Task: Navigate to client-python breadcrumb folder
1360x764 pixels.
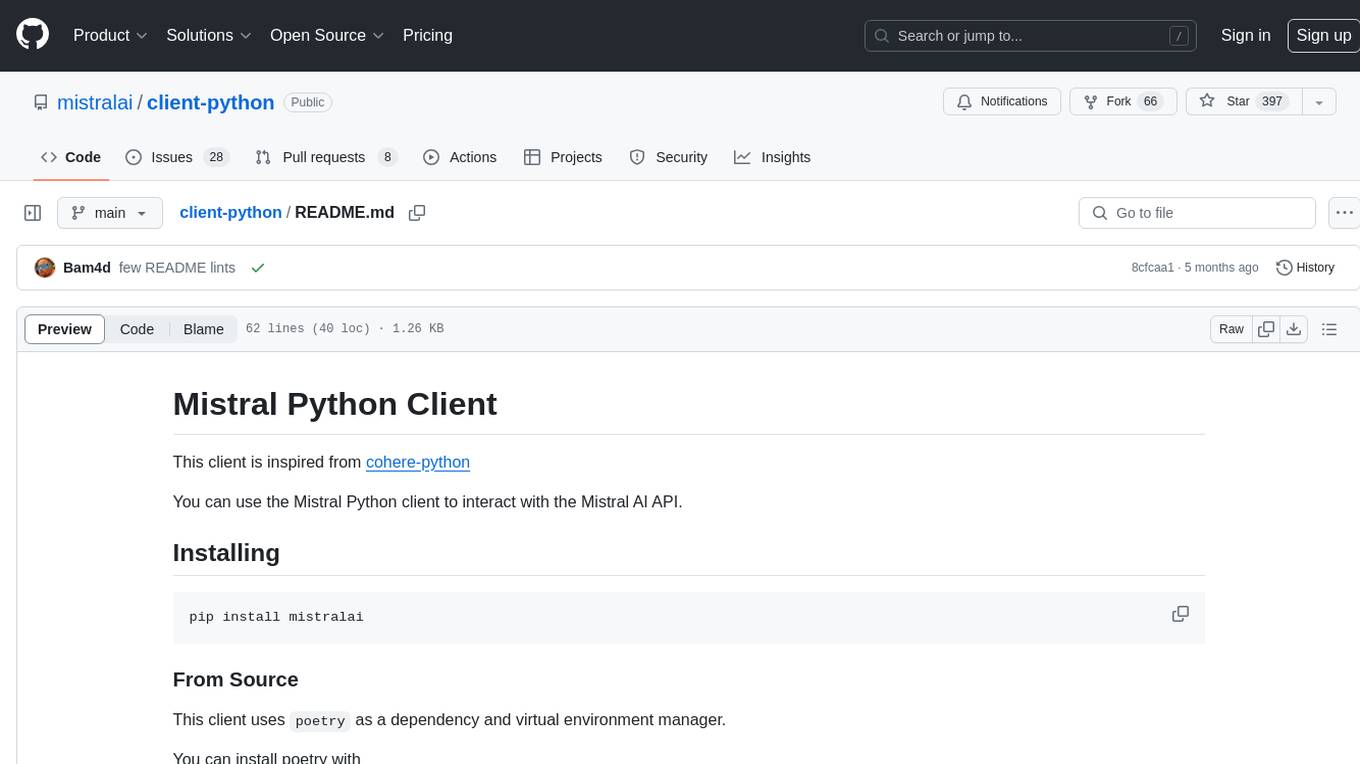Action: pyautogui.click(x=230, y=212)
